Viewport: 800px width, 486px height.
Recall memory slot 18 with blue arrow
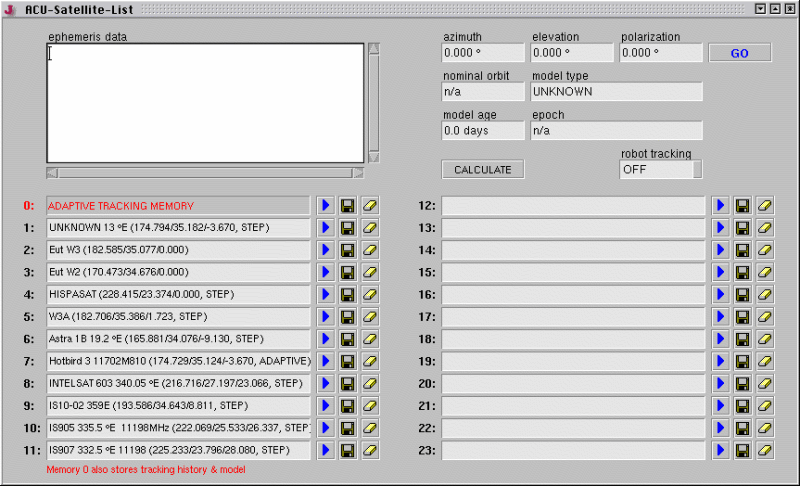pos(720,339)
